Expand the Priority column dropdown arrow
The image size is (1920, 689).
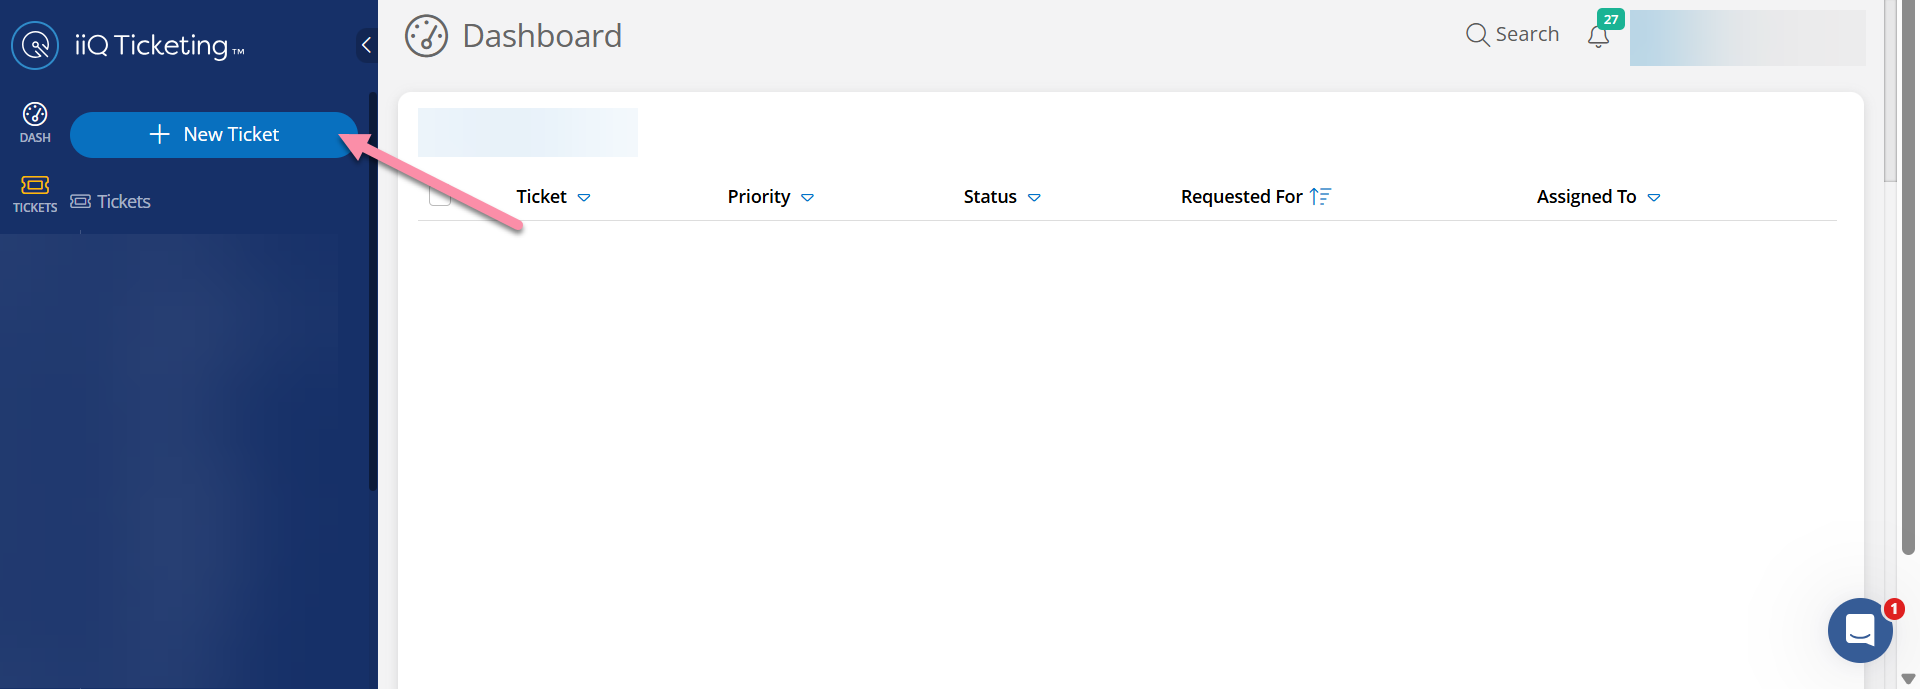[807, 198]
